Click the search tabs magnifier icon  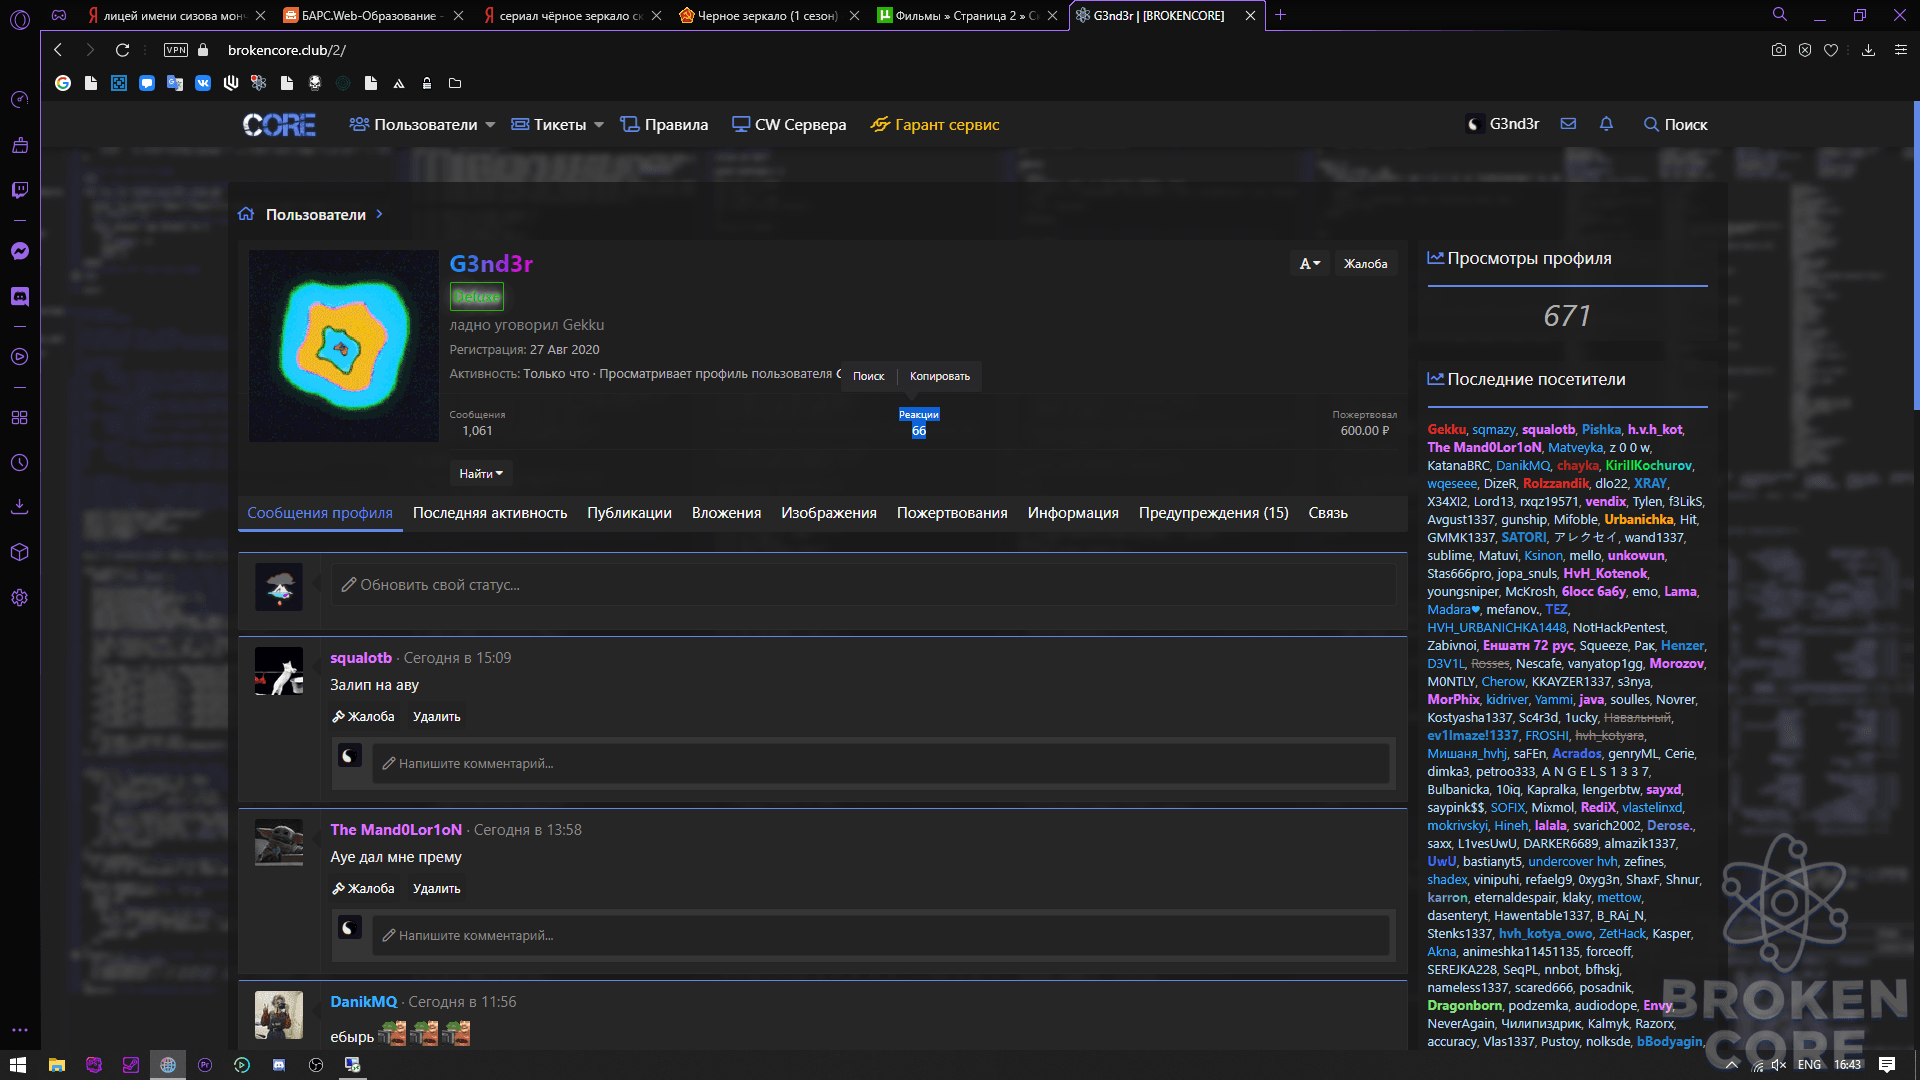point(1780,15)
